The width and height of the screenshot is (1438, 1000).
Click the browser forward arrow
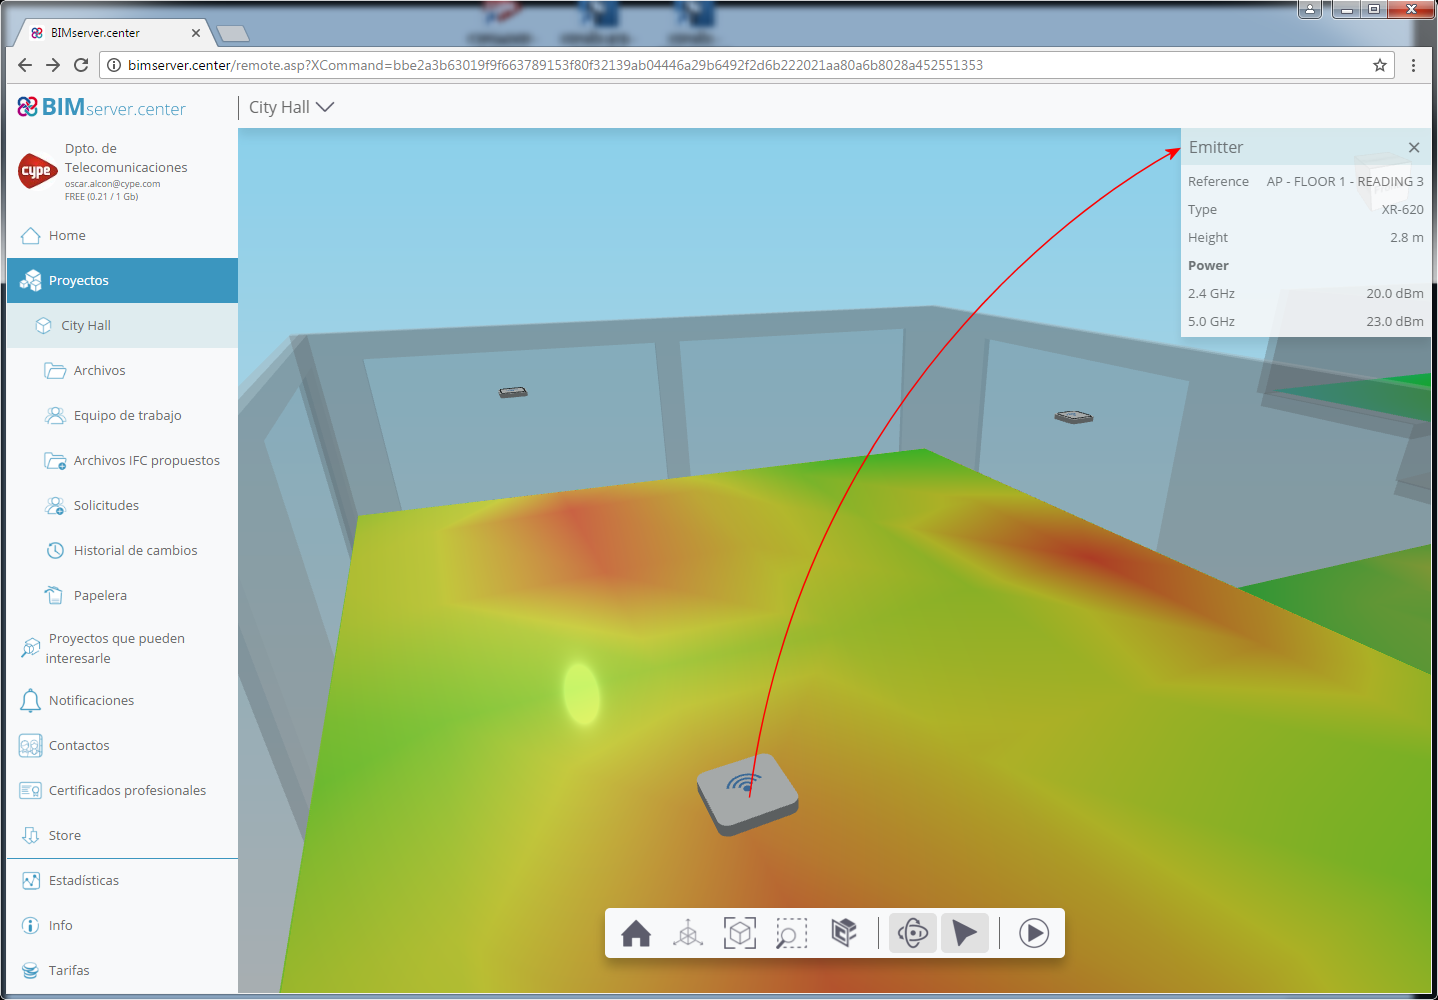pos(53,65)
